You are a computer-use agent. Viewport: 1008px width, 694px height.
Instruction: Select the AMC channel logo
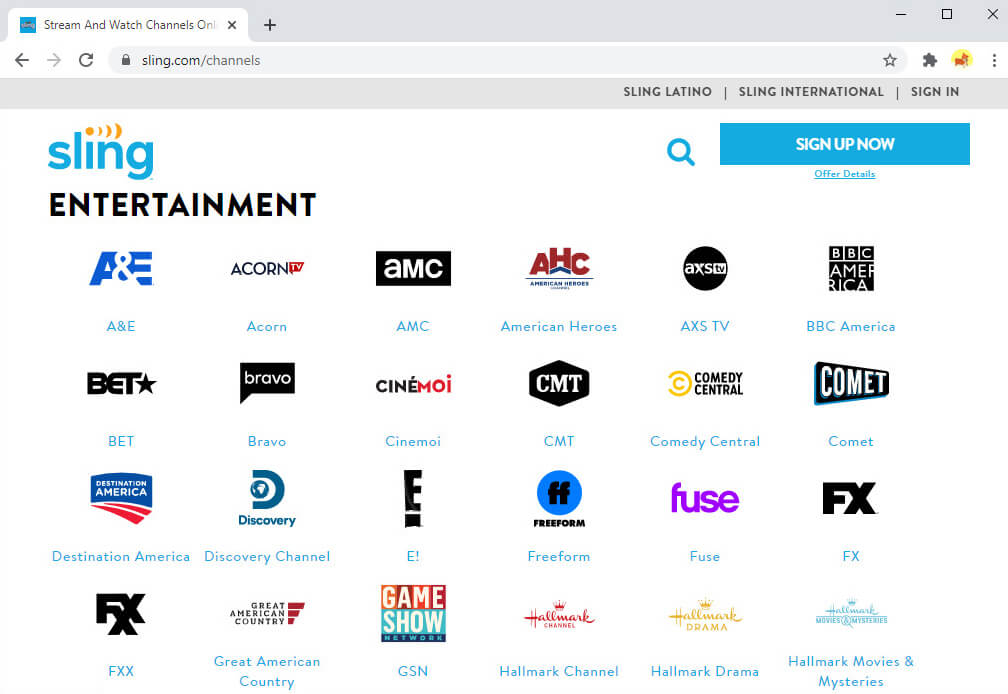(x=413, y=268)
